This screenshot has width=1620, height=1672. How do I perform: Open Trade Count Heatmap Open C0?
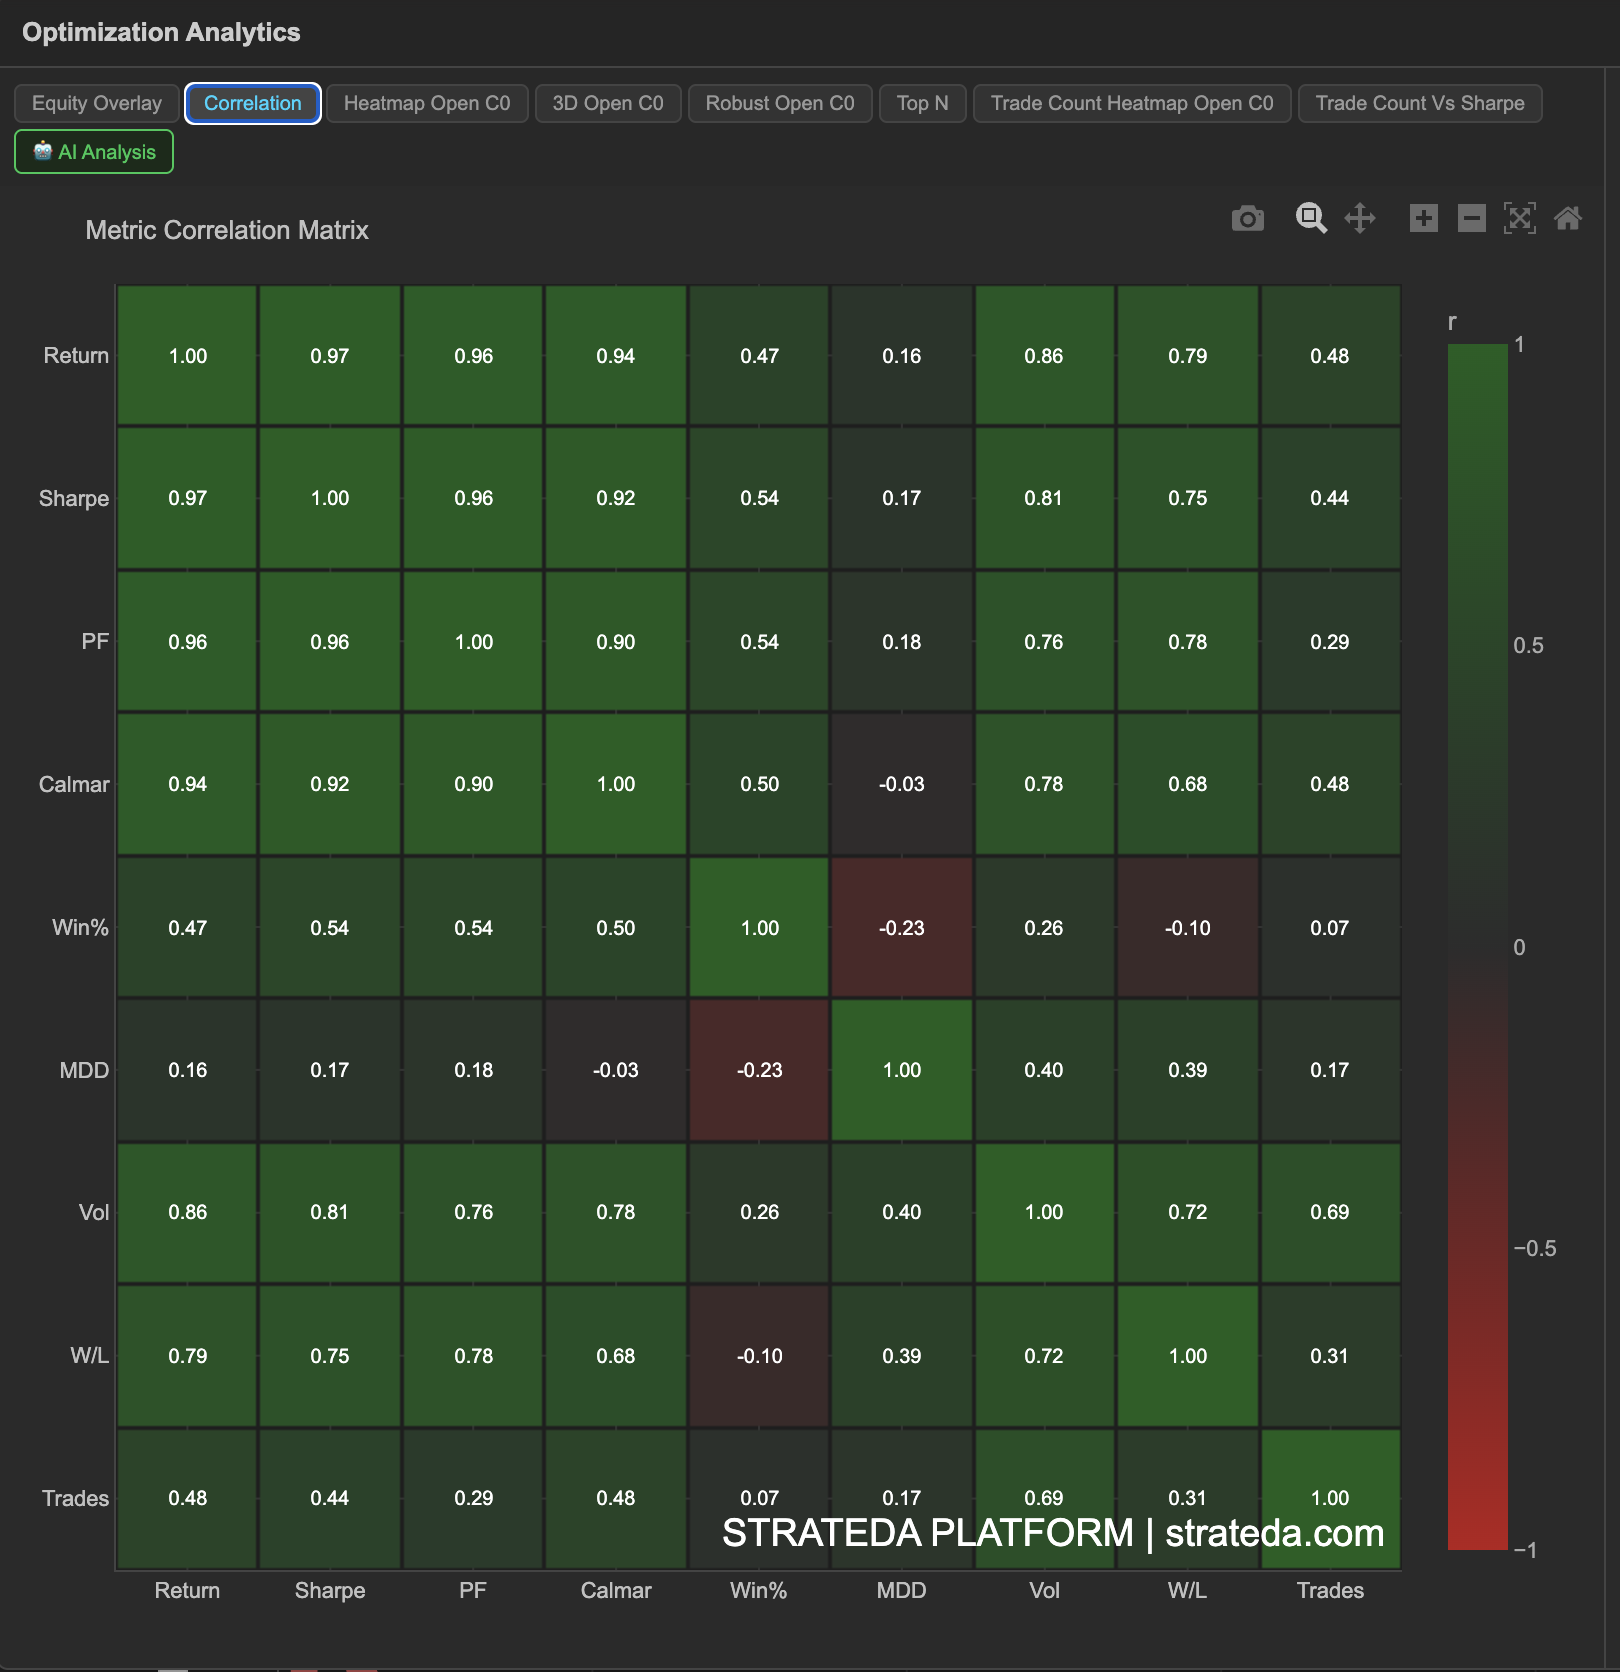1131,103
